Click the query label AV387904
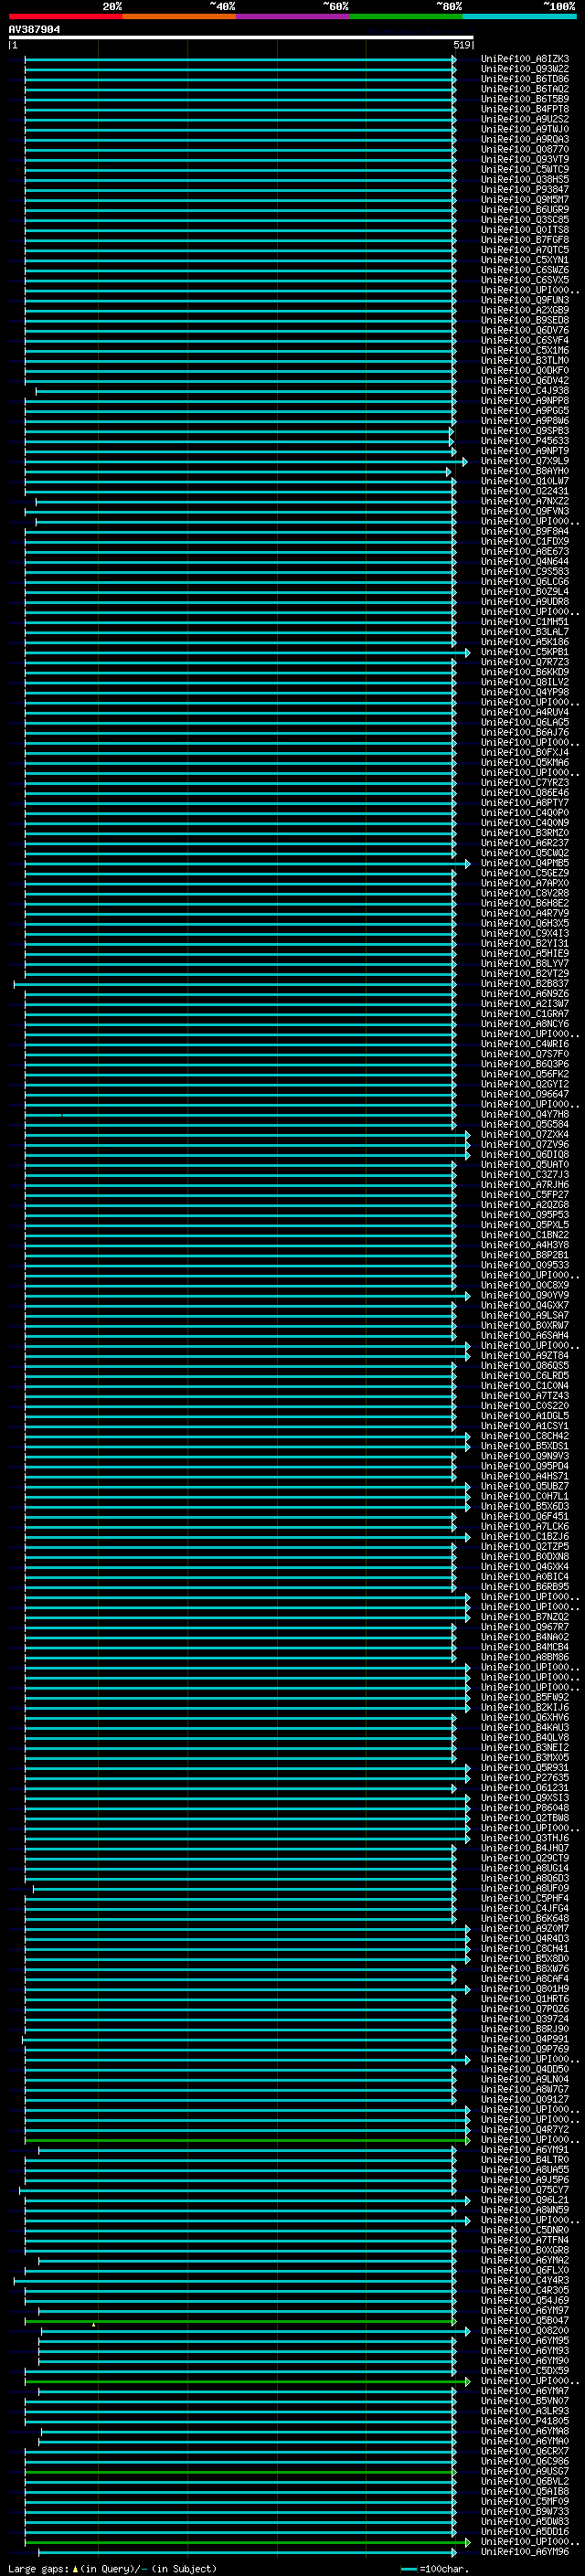Viewport: 585px width, 2576px height. click(34, 30)
